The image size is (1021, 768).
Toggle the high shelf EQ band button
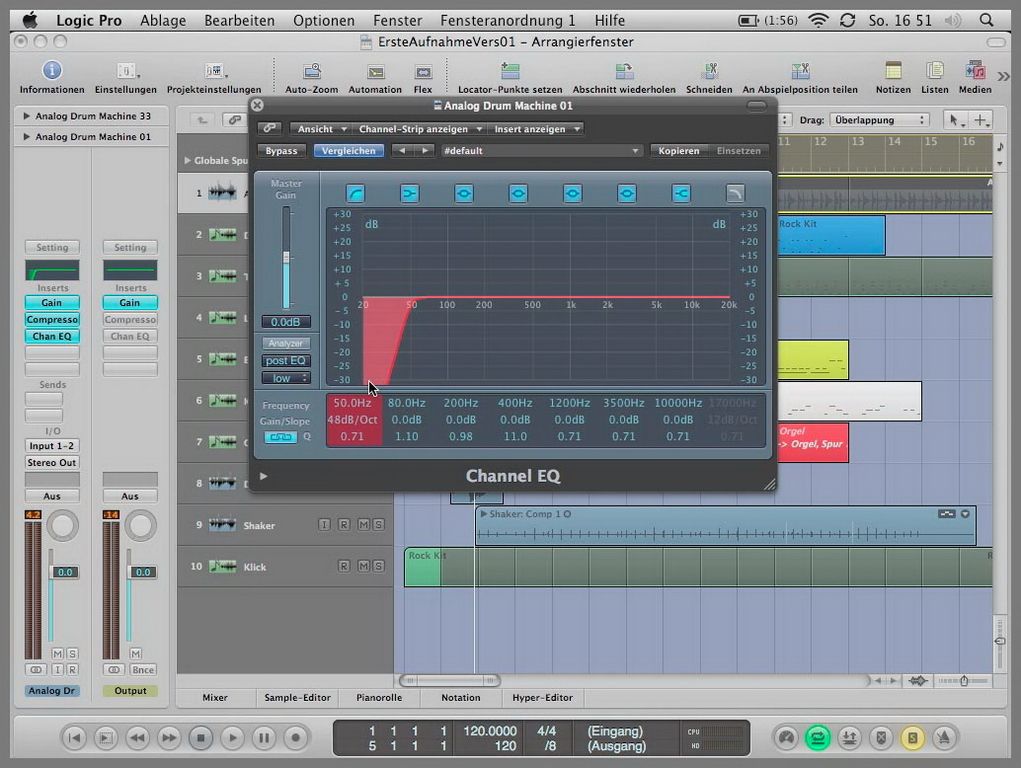coord(681,193)
